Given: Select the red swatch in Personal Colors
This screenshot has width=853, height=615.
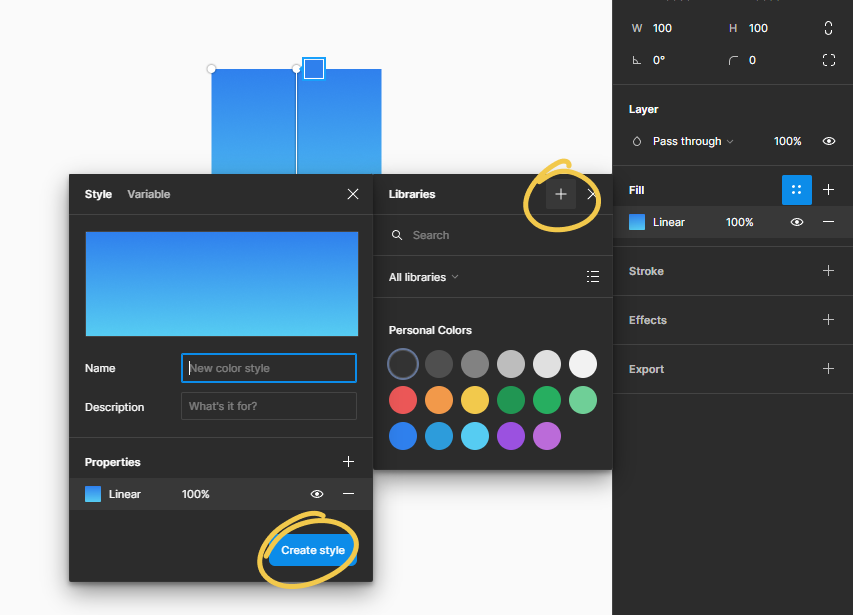Looking at the screenshot, I should click(x=402, y=400).
